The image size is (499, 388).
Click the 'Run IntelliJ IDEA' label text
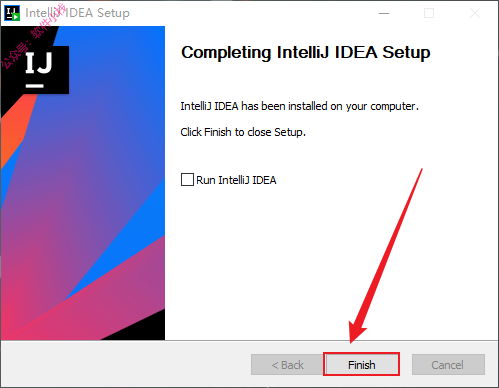(236, 180)
